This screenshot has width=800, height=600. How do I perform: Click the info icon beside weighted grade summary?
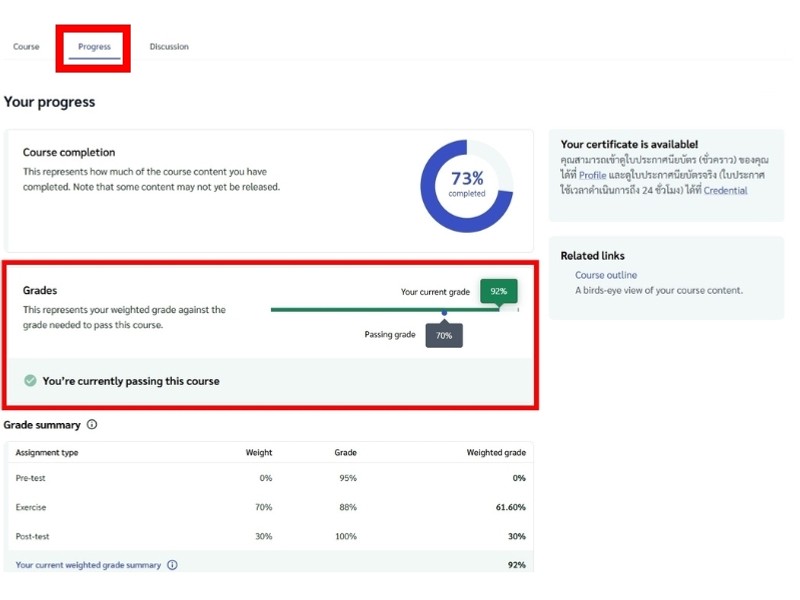click(172, 565)
